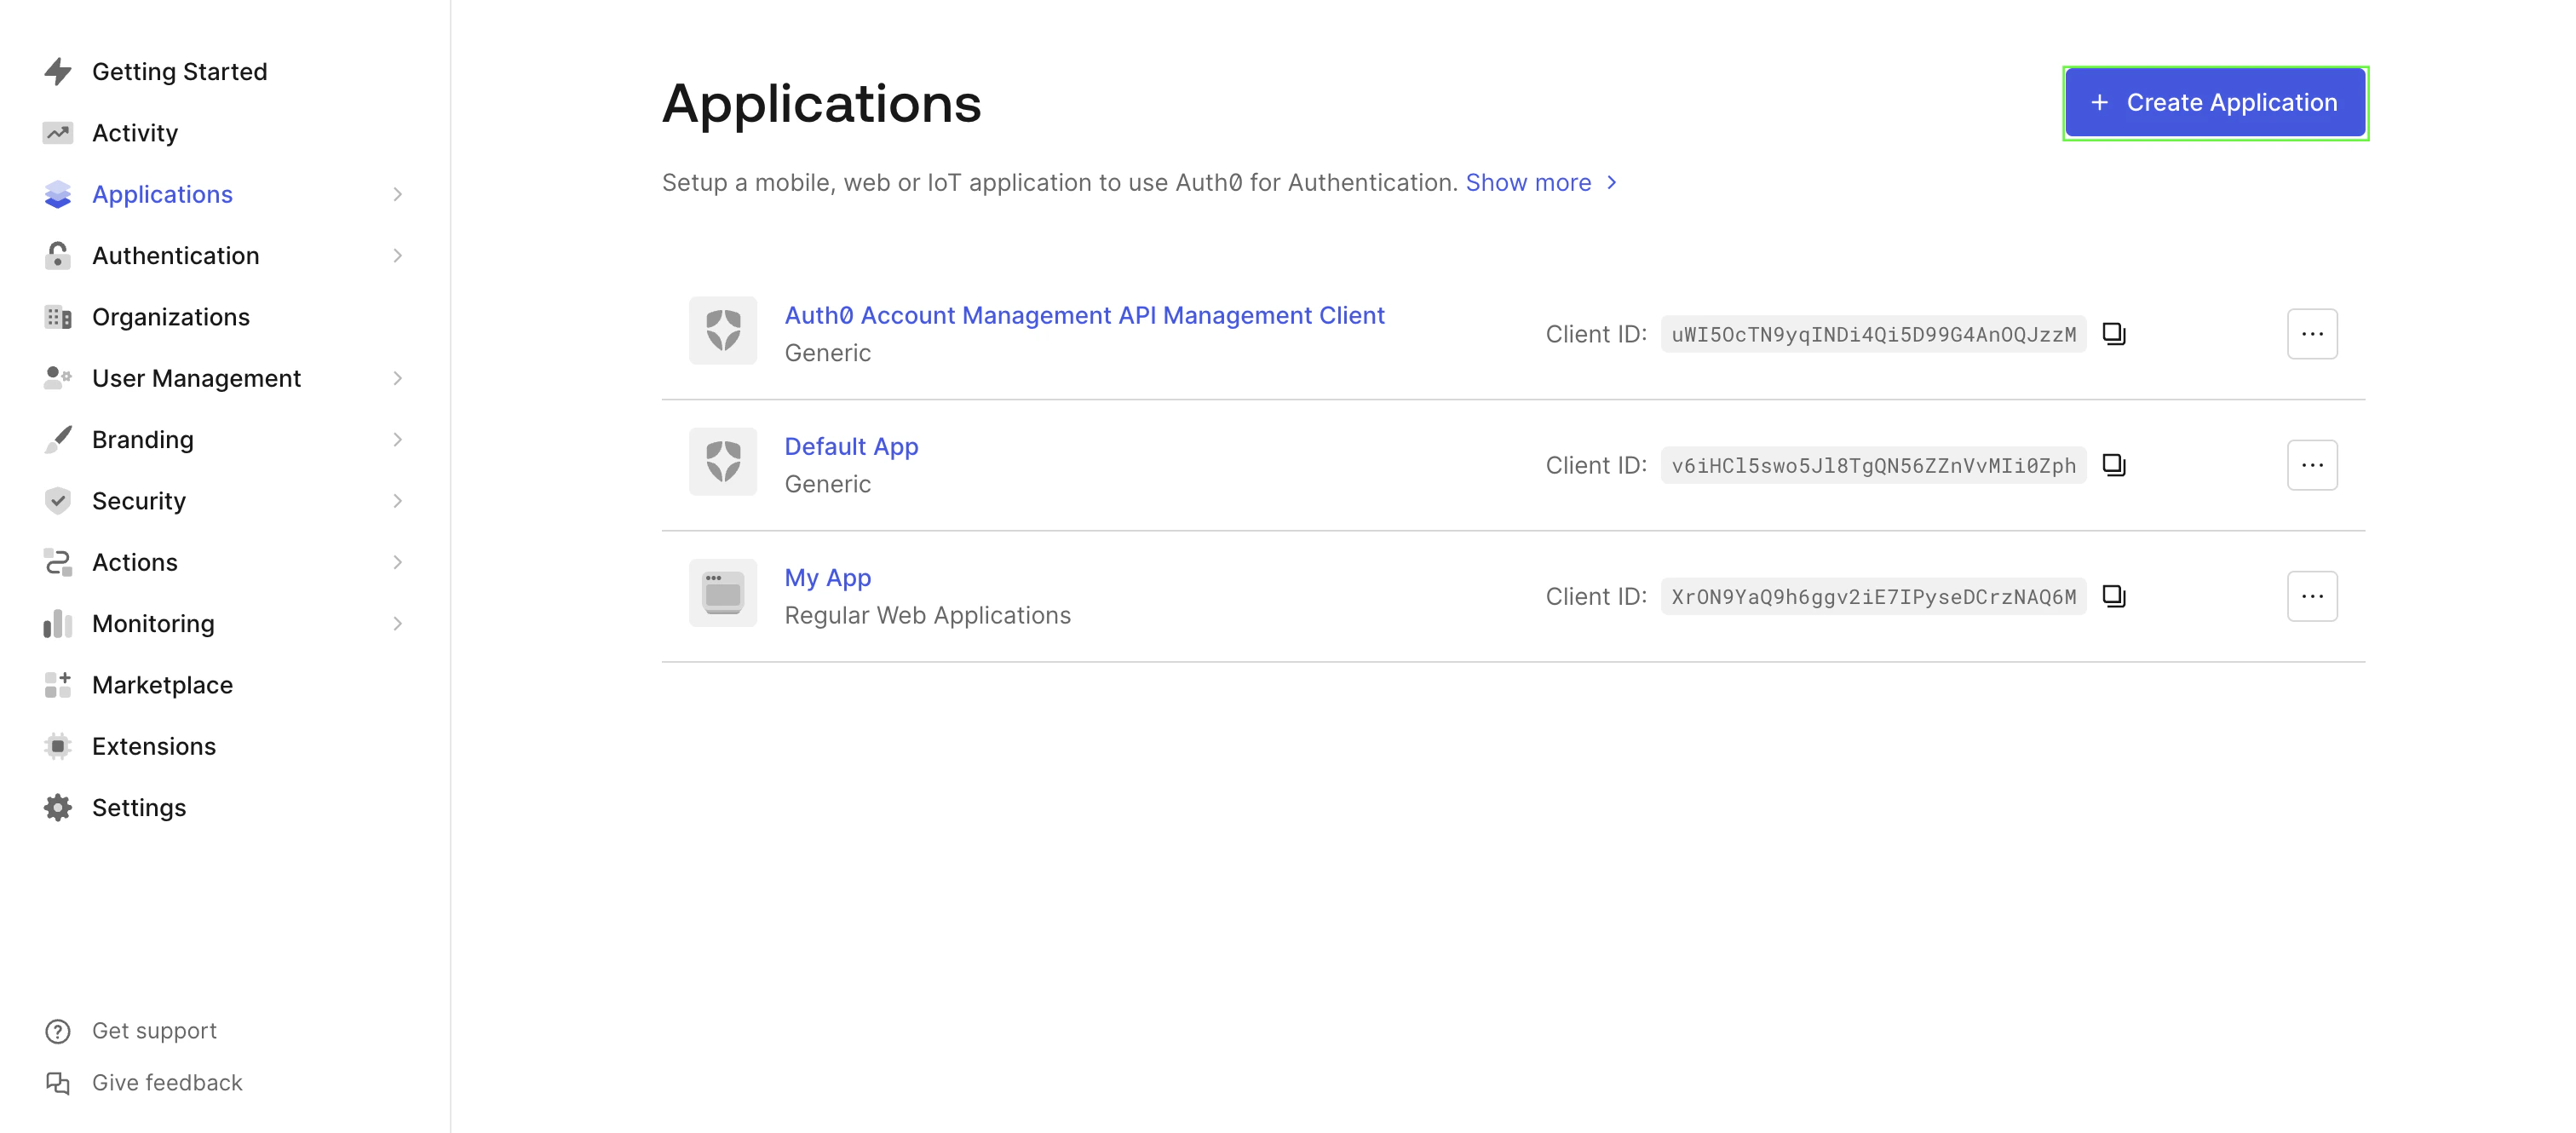Viewport: 2576px width, 1133px height.
Task: Click the Settings gear icon
Action: click(58, 807)
